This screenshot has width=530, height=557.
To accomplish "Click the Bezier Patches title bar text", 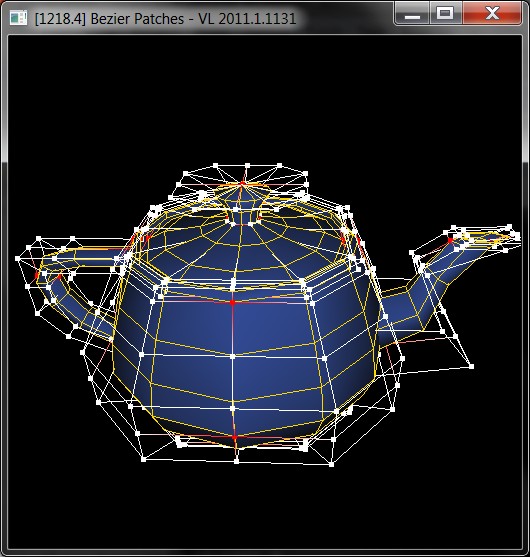I will coord(166,18).
